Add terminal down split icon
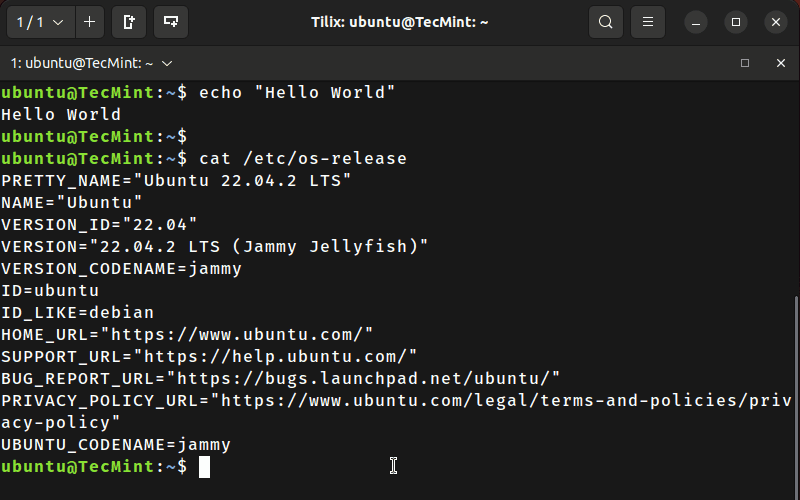Image resolution: width=800 pixels, height=500 pixels. tap(171, 22)
